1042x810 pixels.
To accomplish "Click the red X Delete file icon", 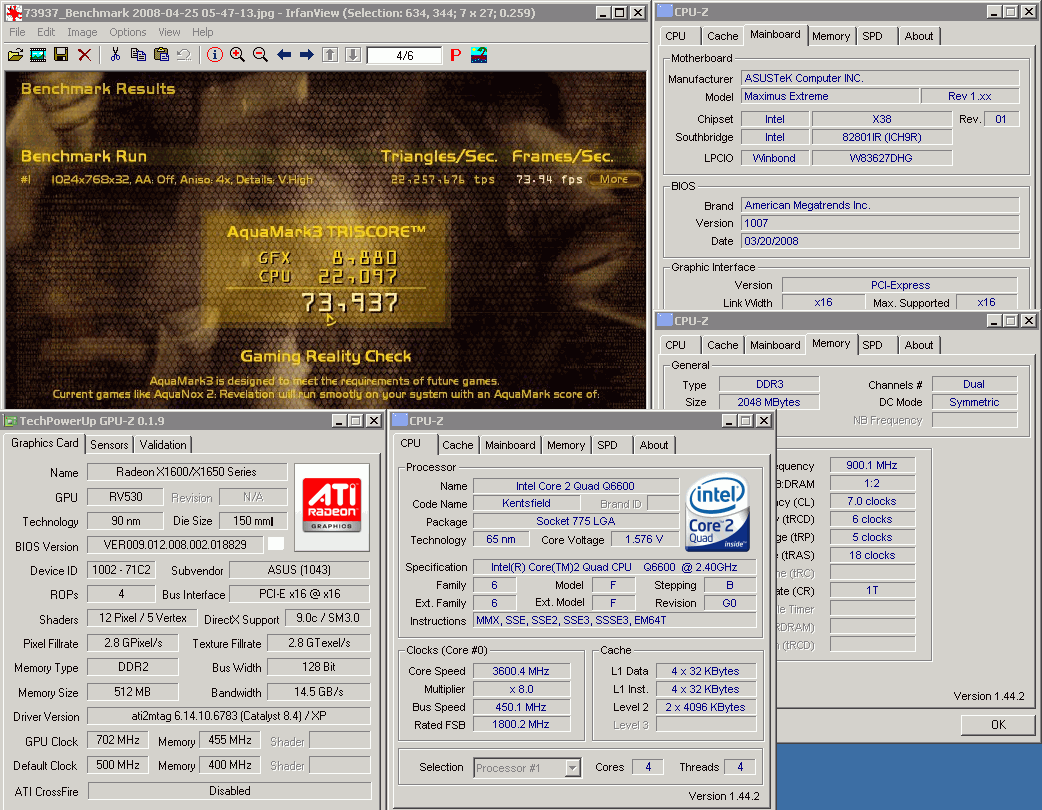I will pyautogui.click(x=84, y=54).
